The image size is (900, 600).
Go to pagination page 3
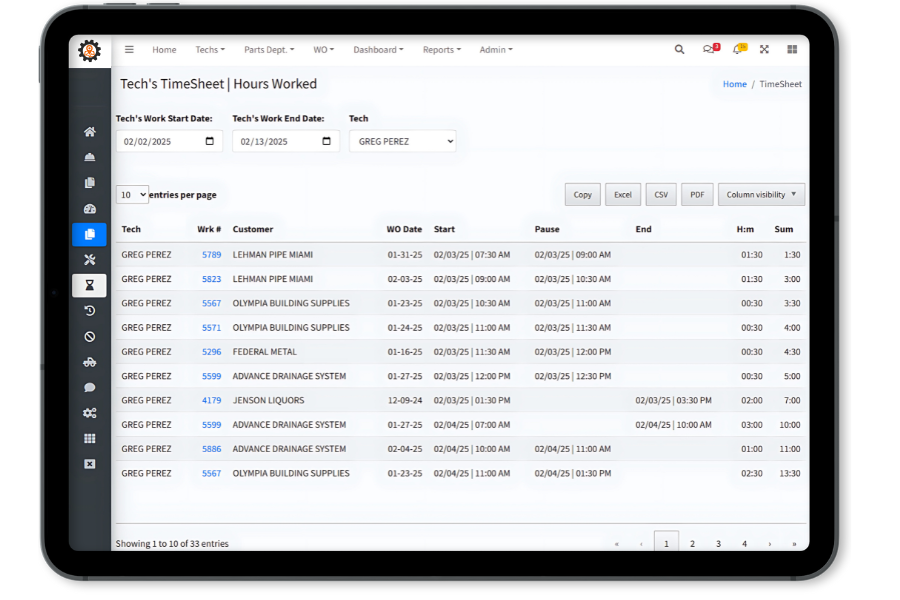click(x=718, y=543)
